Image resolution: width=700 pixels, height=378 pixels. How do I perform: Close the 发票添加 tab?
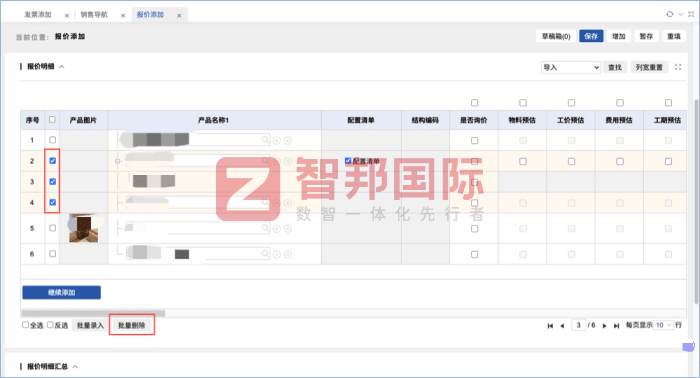click(x=67, y=16)
